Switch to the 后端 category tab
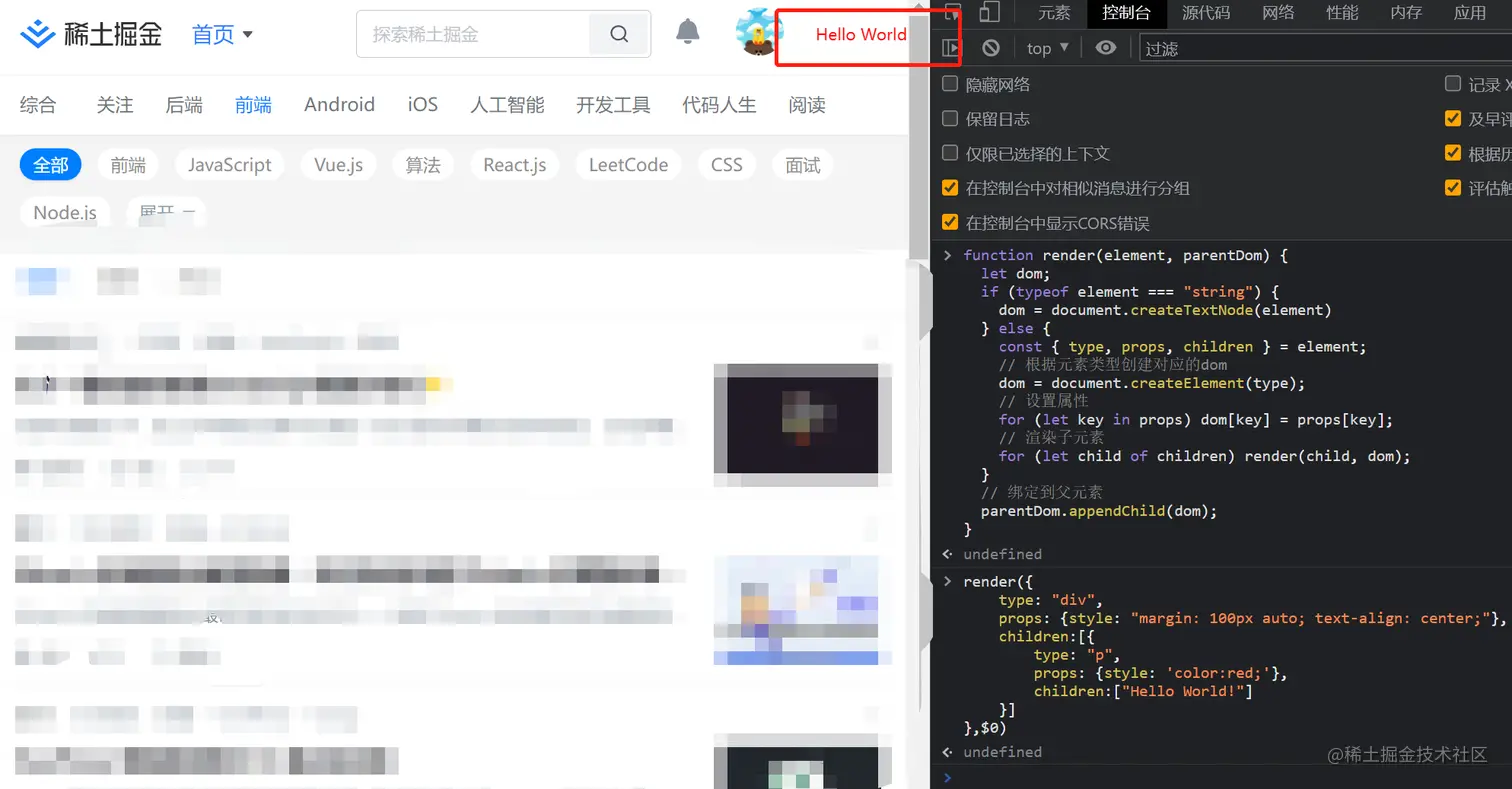 click(184, 105)
